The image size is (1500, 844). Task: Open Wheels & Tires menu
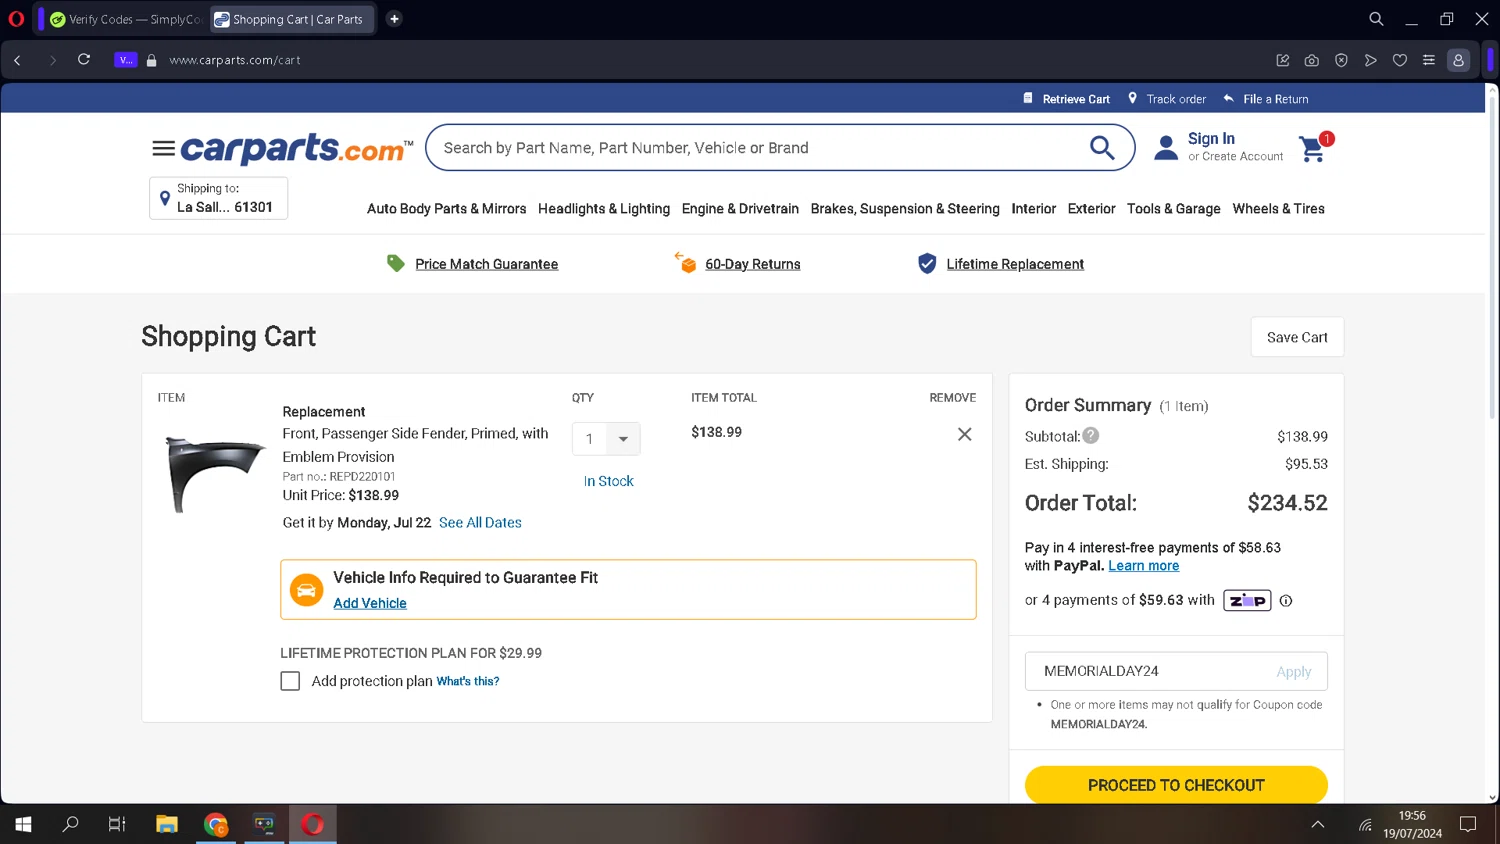pos(1278,209)
